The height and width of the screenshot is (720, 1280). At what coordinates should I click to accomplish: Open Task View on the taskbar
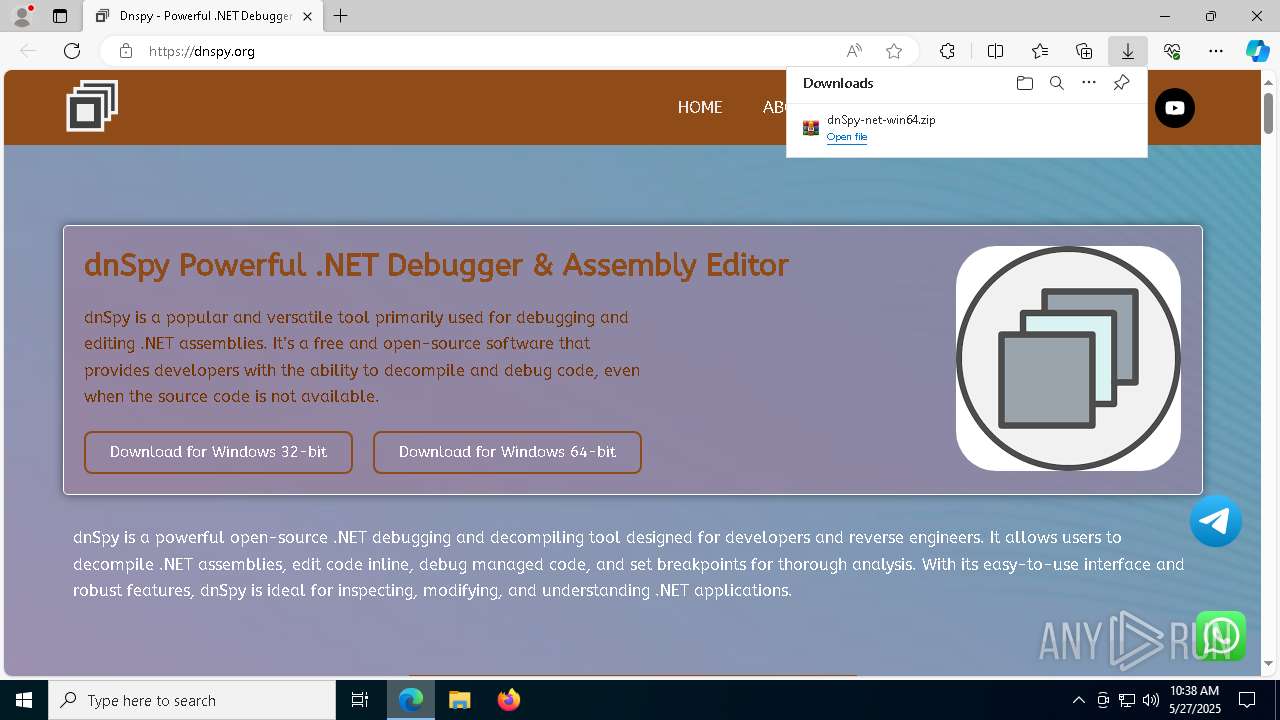(x=360, y=700)
